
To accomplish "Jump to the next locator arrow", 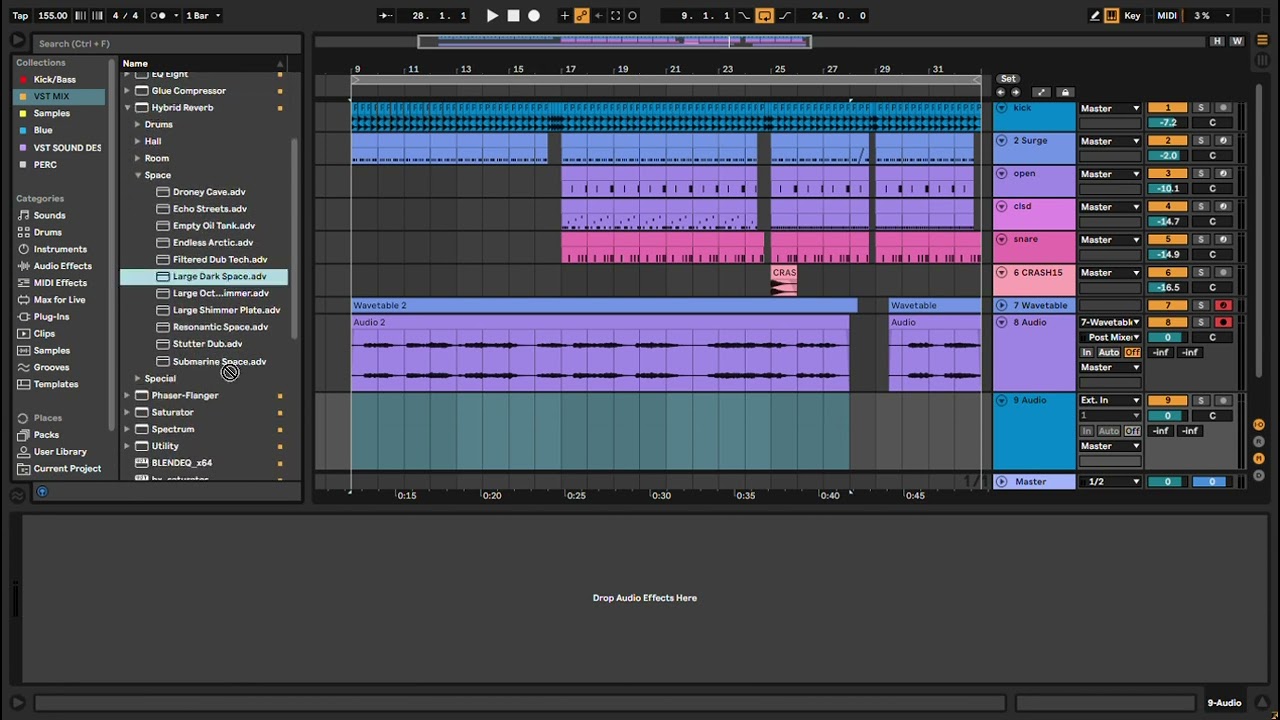I will click(1015, 92).
